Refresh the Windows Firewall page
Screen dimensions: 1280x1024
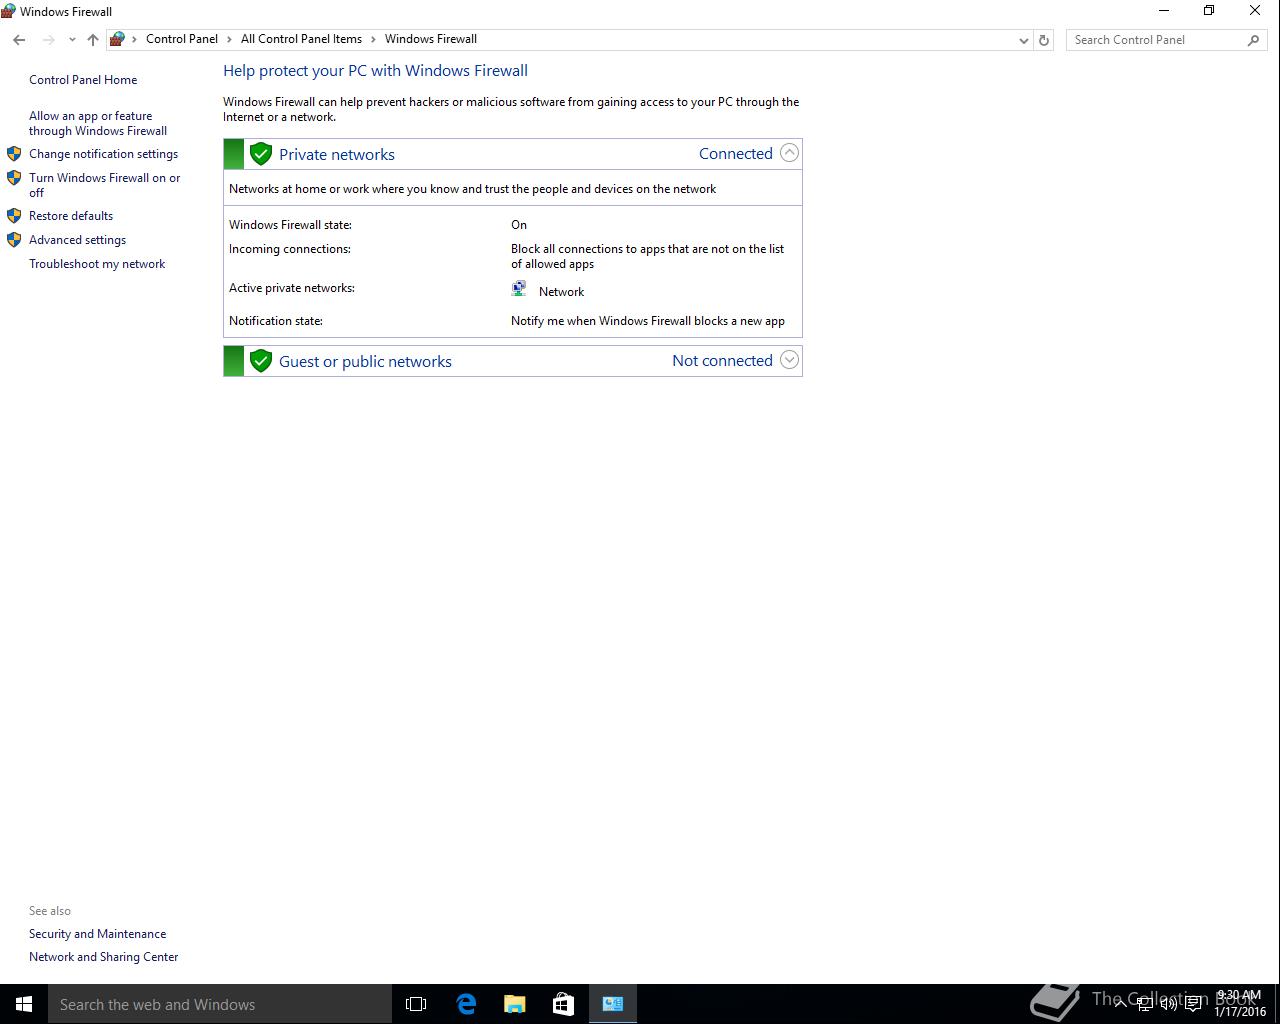pyautogui.click(x=1044, y=40)
